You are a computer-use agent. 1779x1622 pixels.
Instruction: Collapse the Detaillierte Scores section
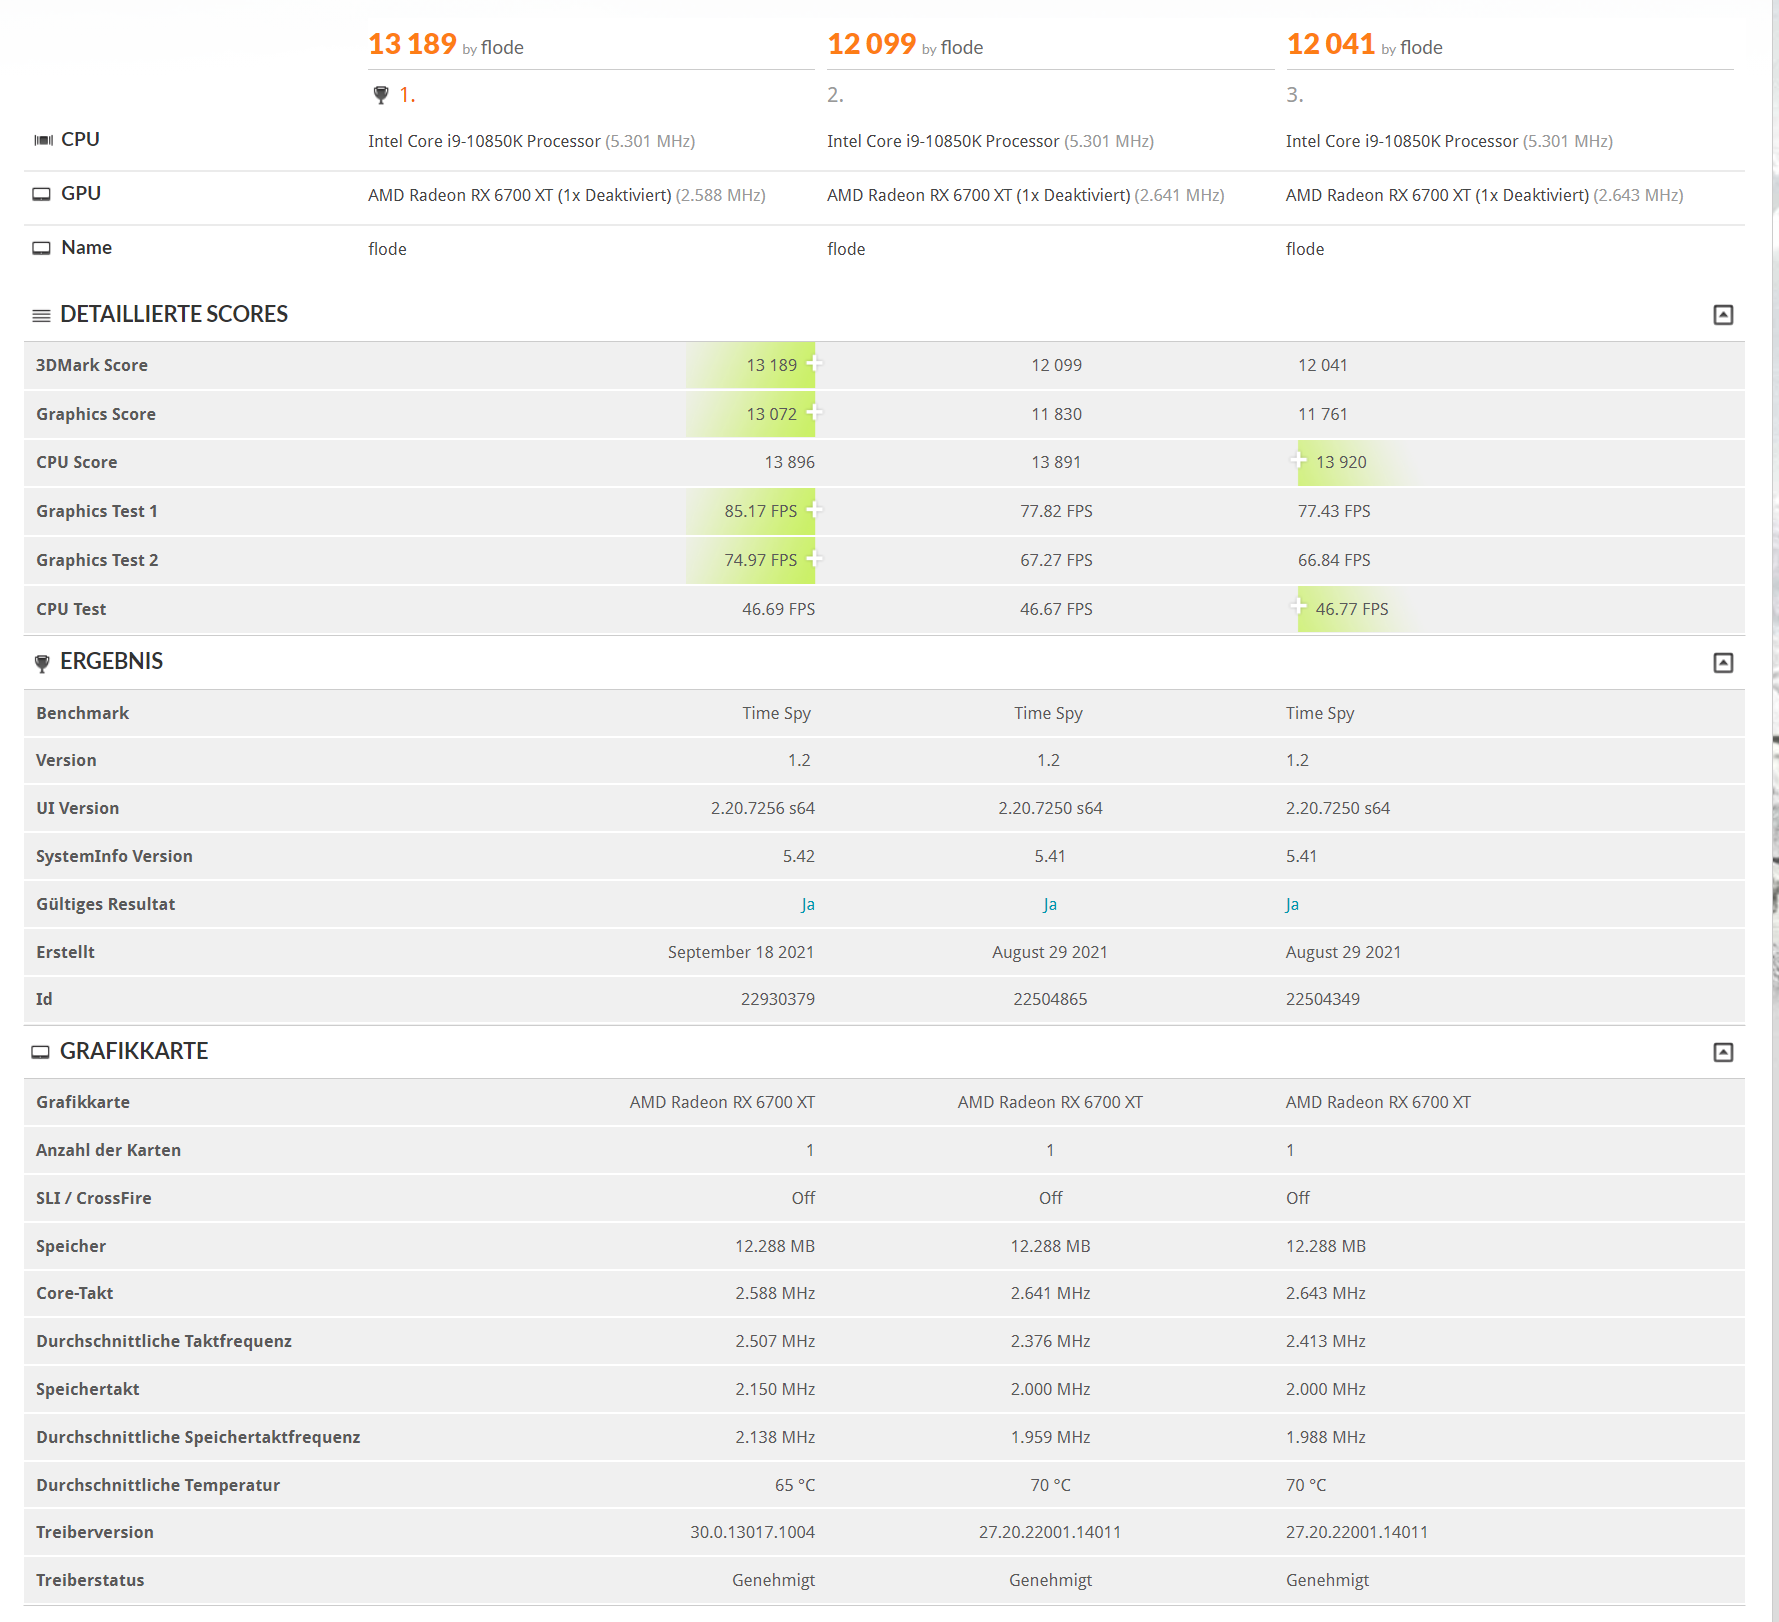point(1723,315)
